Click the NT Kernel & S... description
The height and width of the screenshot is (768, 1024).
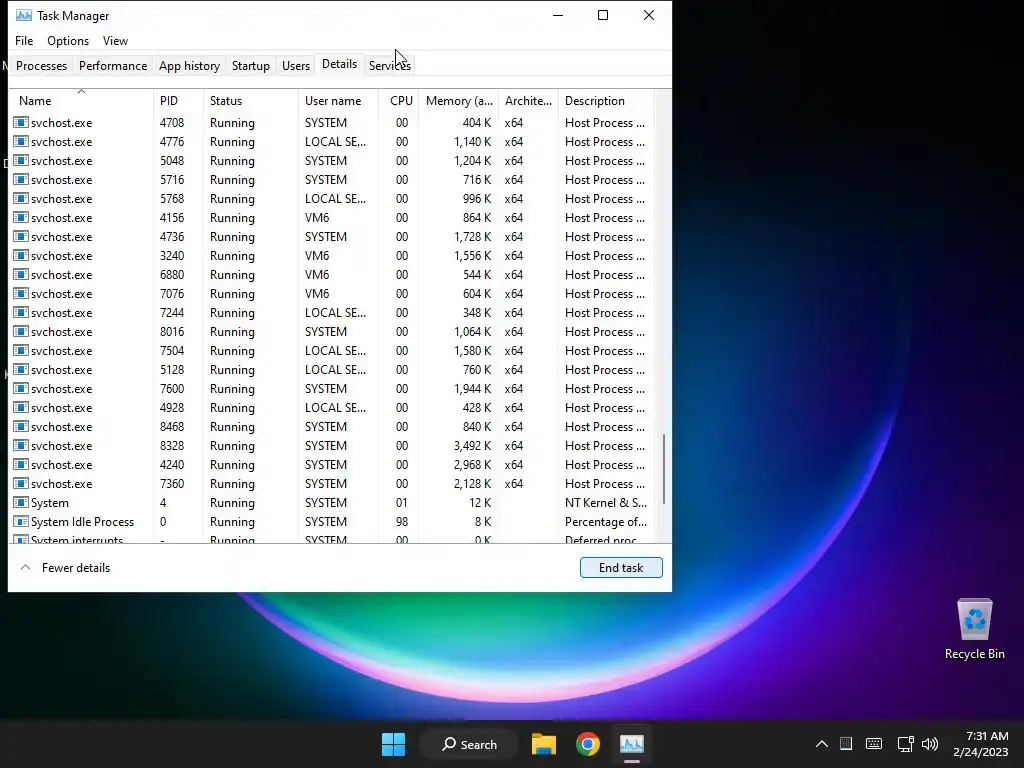coord(605,502)
